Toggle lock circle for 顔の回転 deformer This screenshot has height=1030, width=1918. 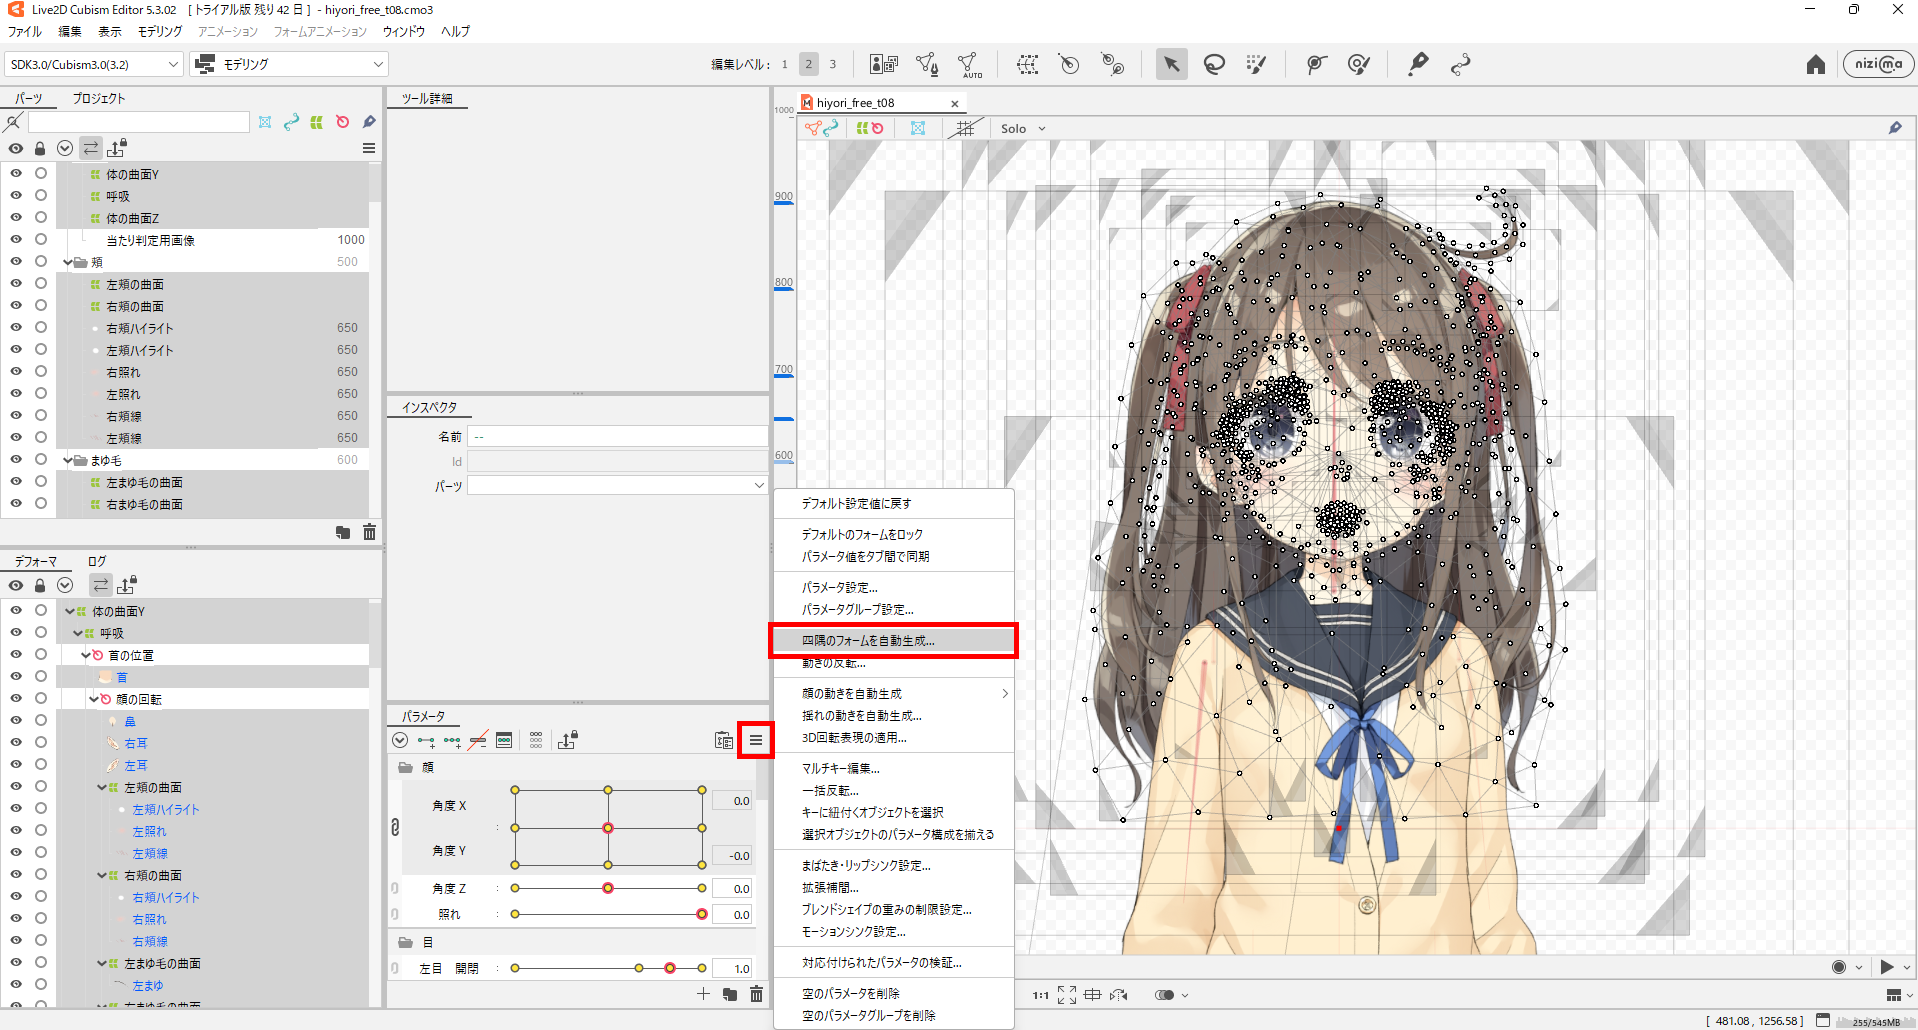click(x=41, y=698)
